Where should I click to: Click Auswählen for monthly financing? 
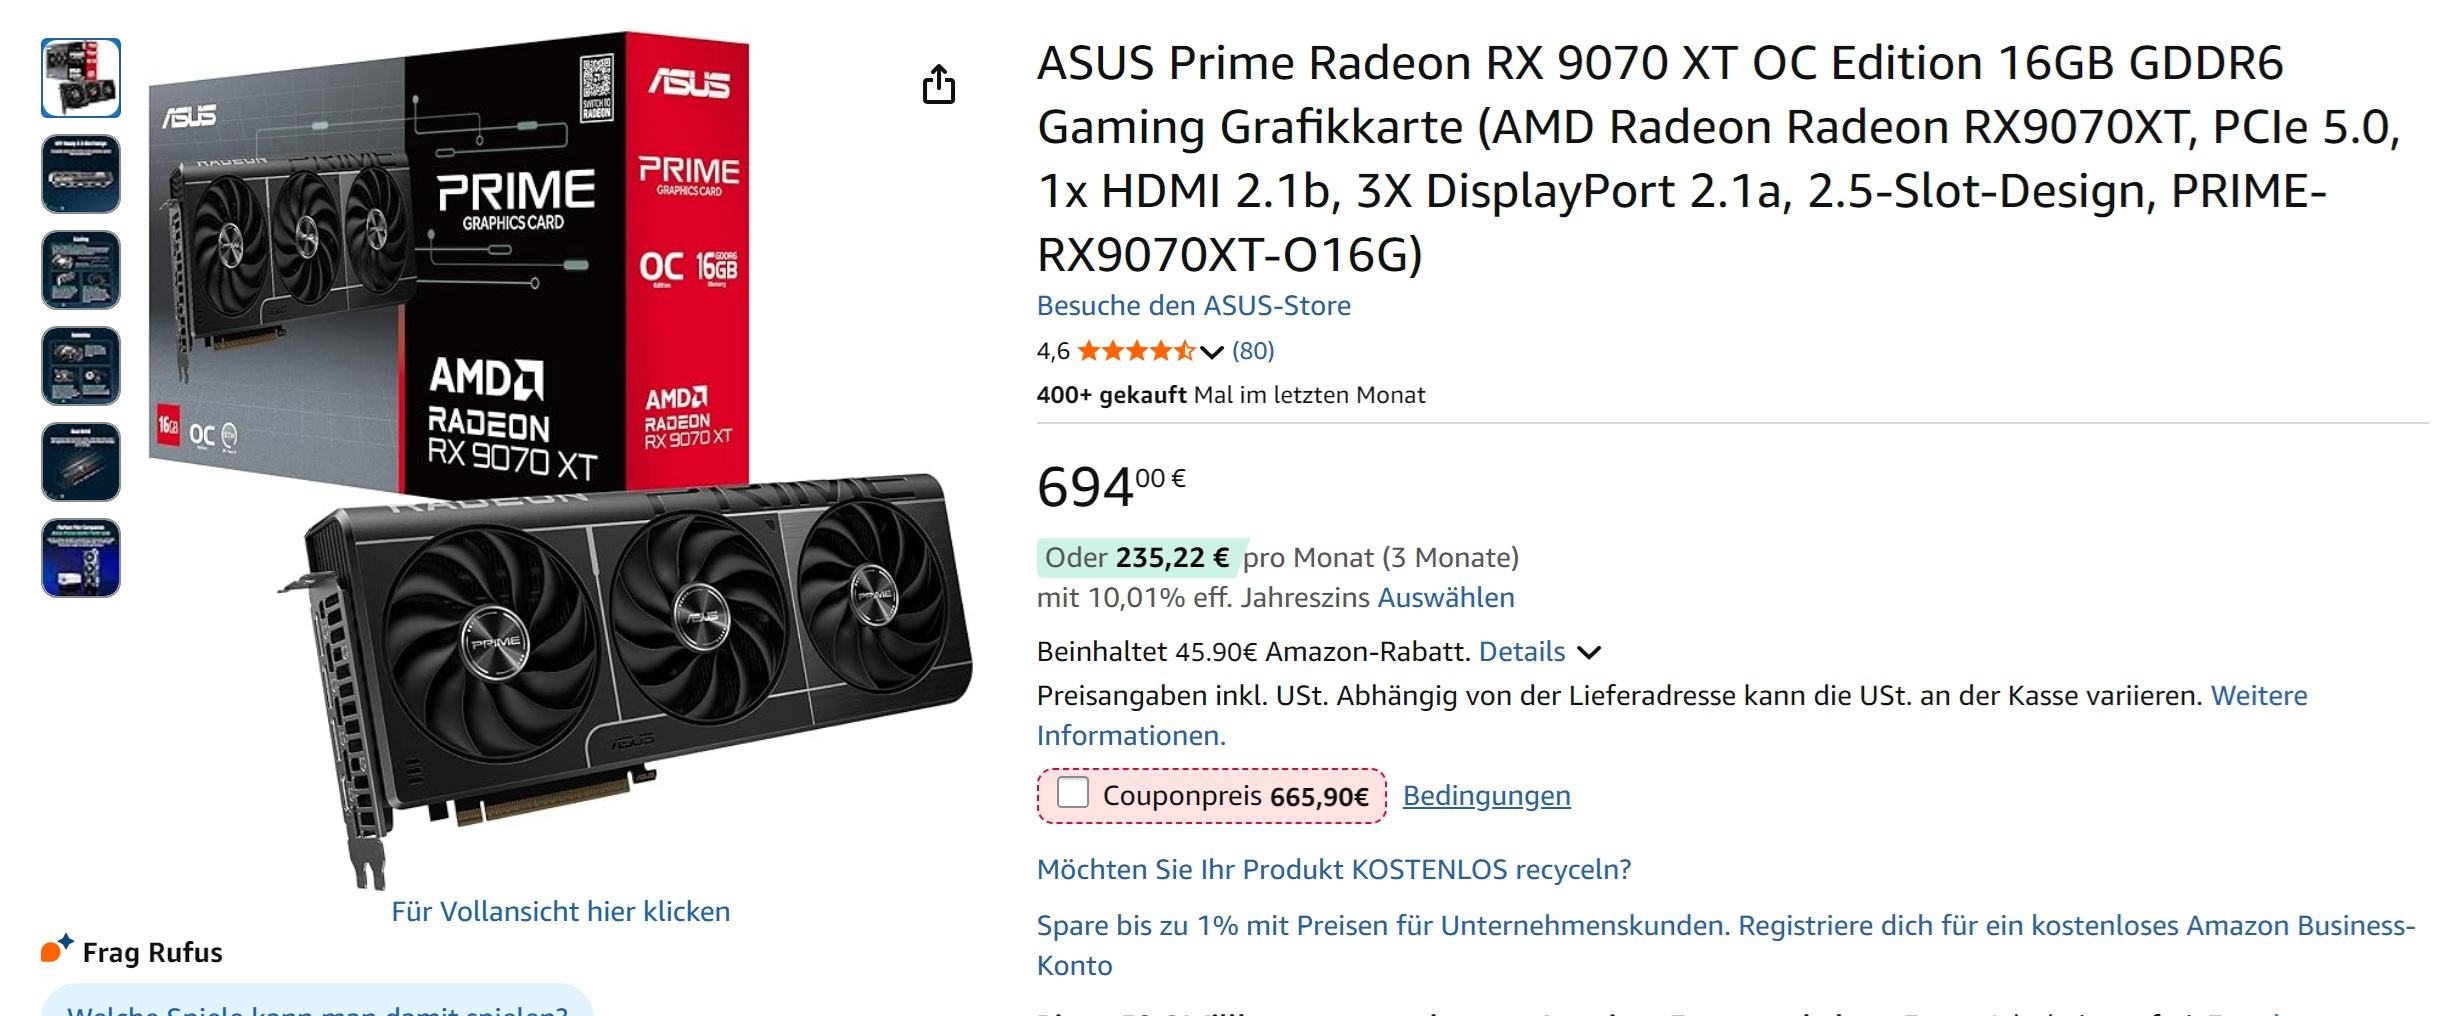pos(1445,598)
